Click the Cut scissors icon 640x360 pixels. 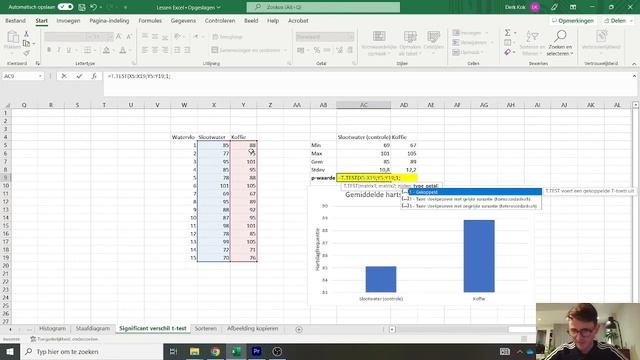27,34
